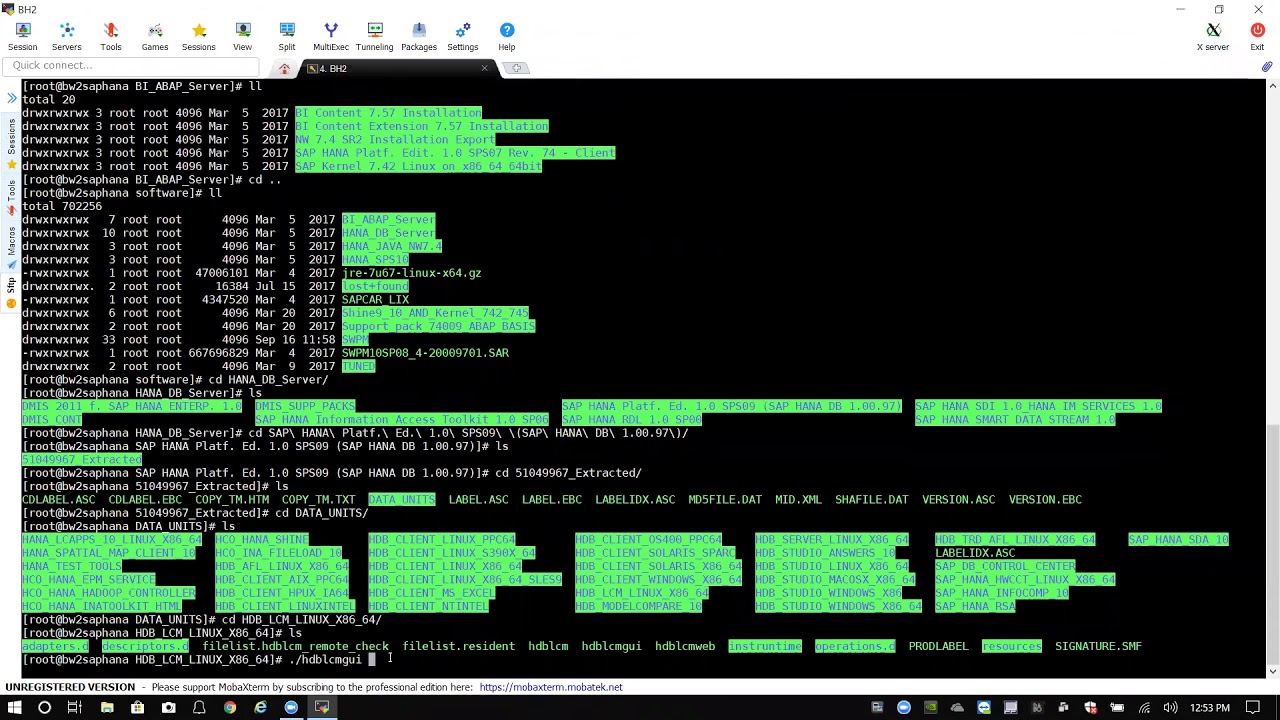Open the Tunneling toolbar button

click(x=375, y=37)
